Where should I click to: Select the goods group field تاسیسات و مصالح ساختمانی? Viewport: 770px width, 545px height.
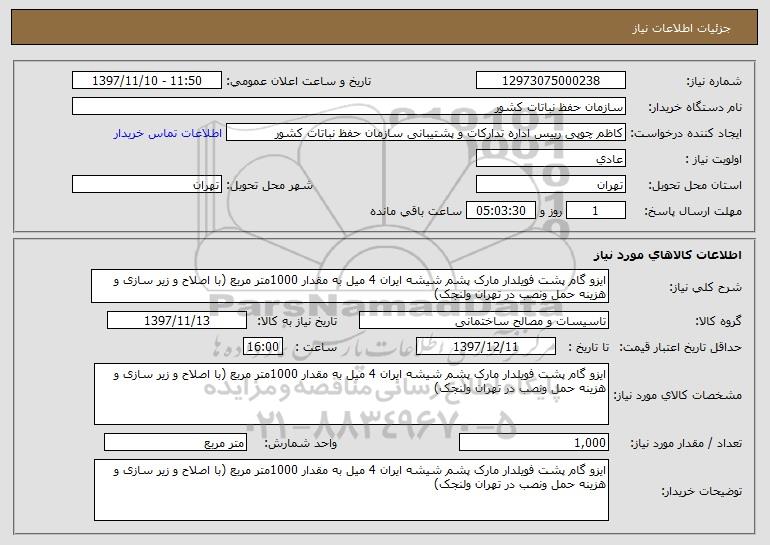(x=484, y=321)
